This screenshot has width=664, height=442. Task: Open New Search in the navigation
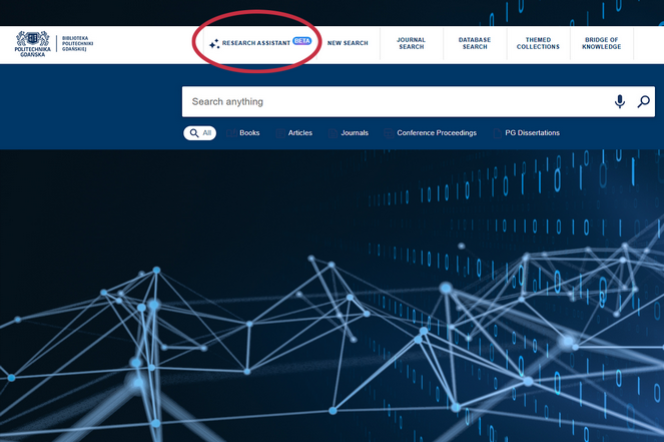tap(347, 44)
